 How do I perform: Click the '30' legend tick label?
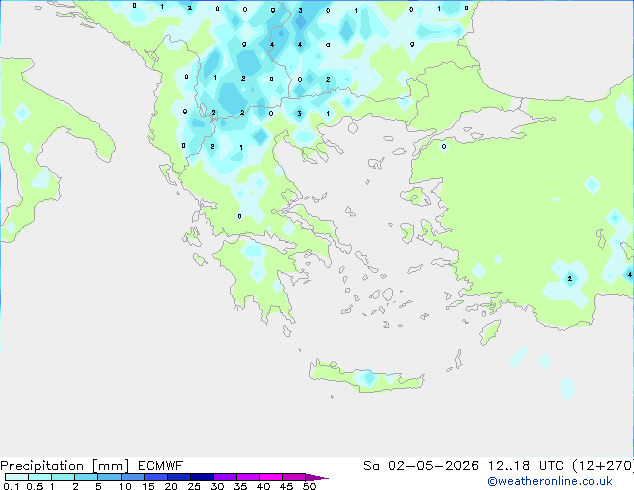(x=217, y=486)
